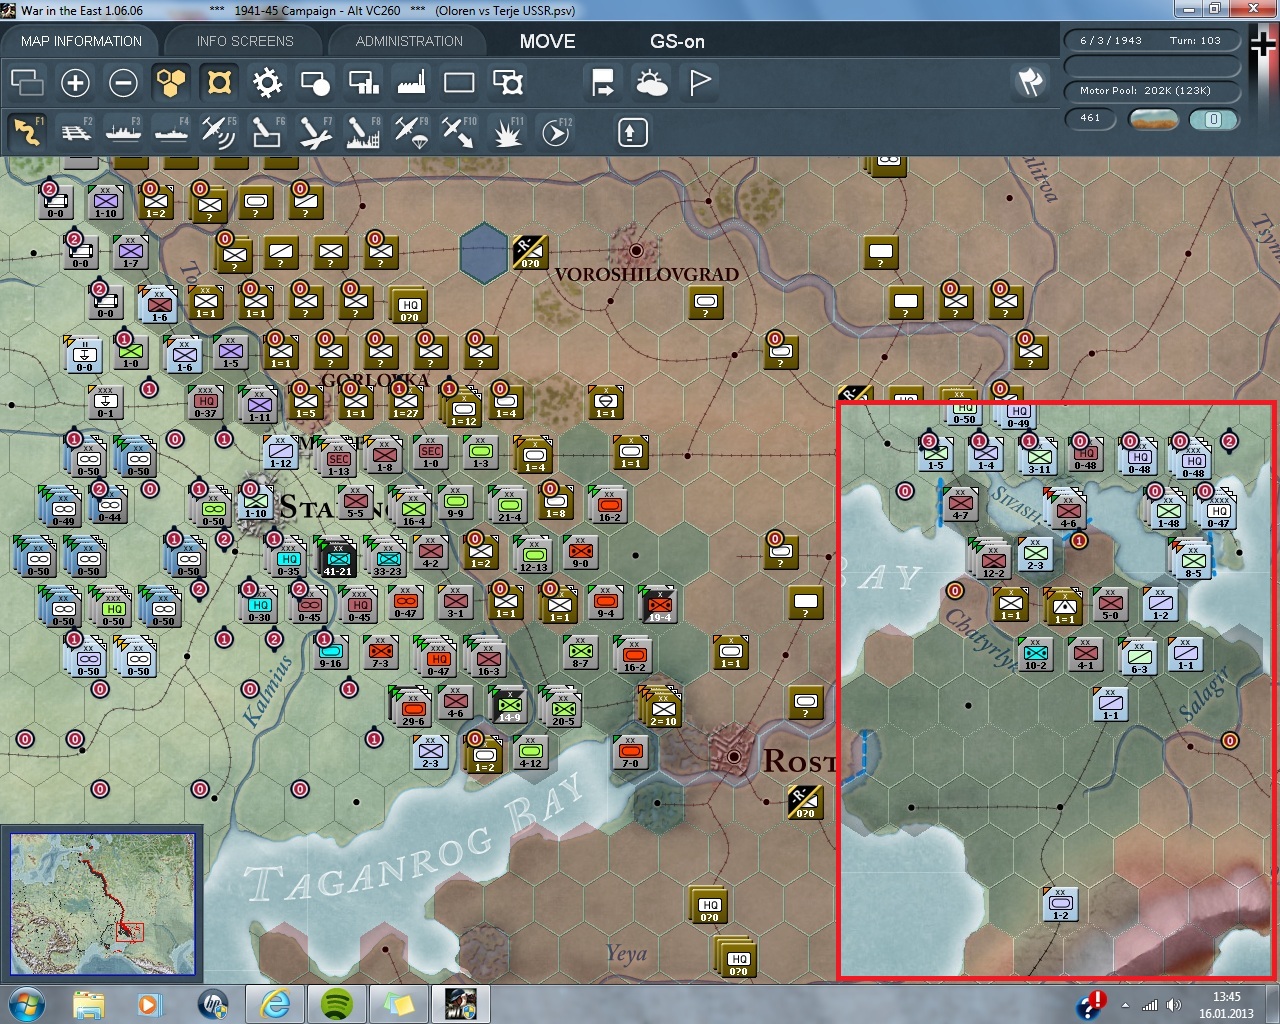Select the F7 bomb airfield mode
This screenshot has width=1280, height=1024.
click(315, 132)
